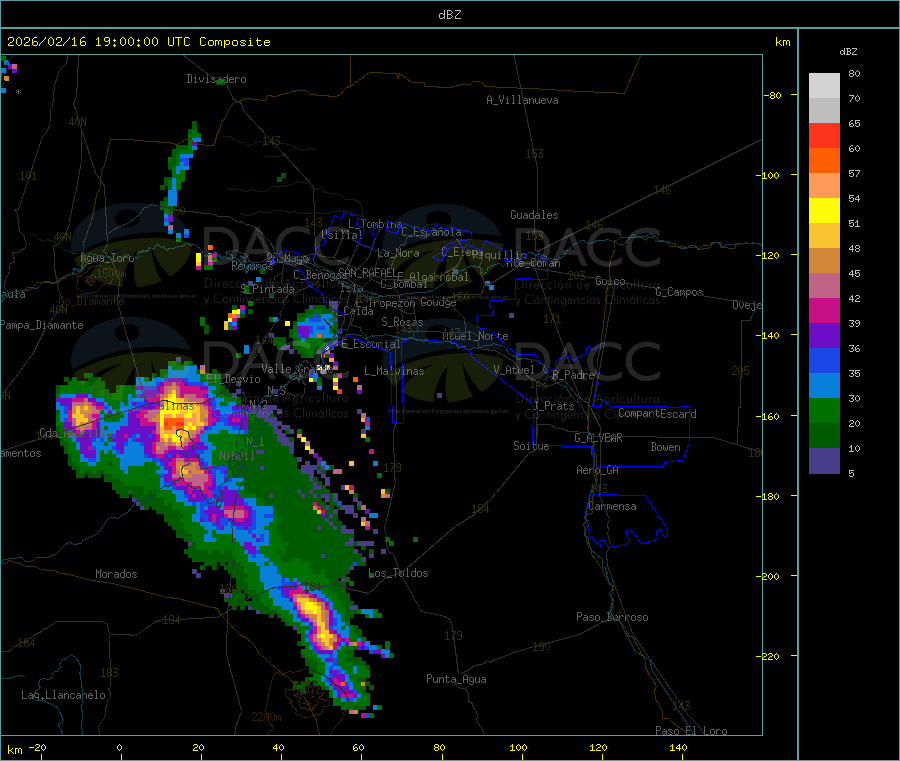Click the '-220' vertical axis label
This screenshot has width=900, height=761.
(766, 656)
